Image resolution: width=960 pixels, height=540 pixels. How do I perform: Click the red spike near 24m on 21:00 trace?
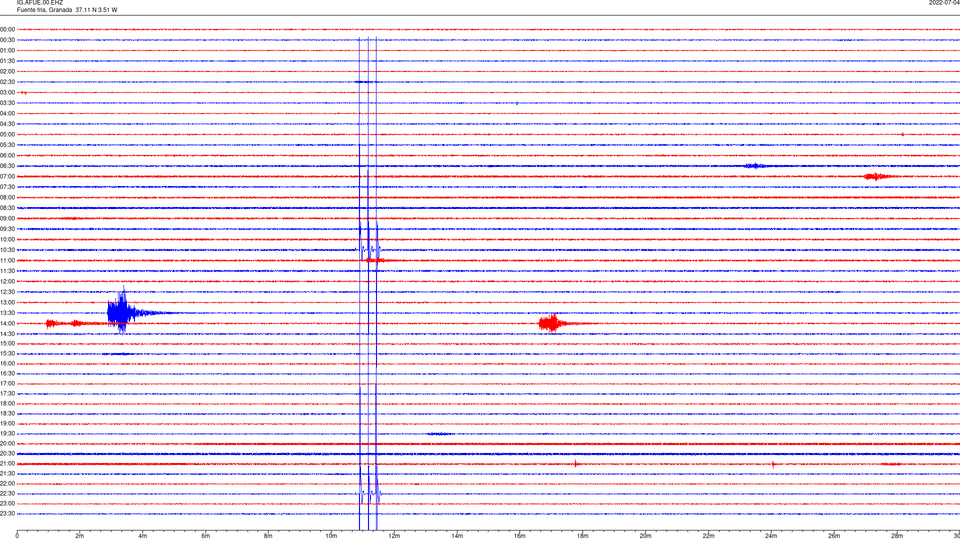773,464
